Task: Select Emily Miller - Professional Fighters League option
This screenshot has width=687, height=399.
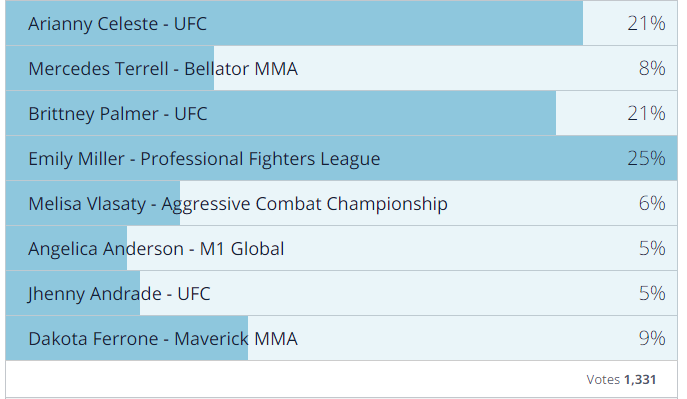Action: 341,158
